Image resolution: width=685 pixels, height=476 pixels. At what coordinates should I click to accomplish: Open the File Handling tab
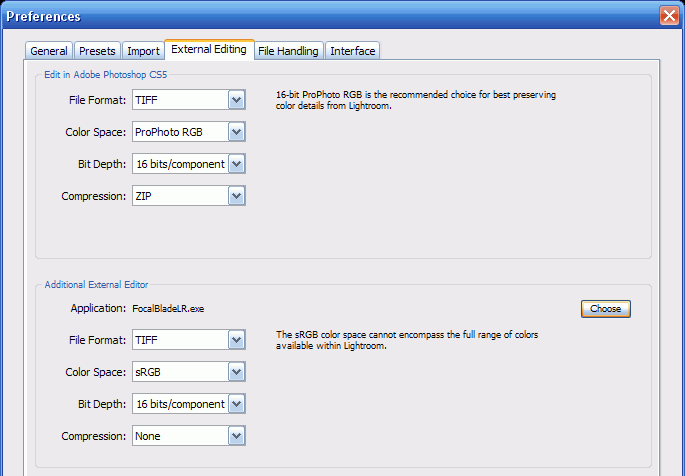[288, 51]
